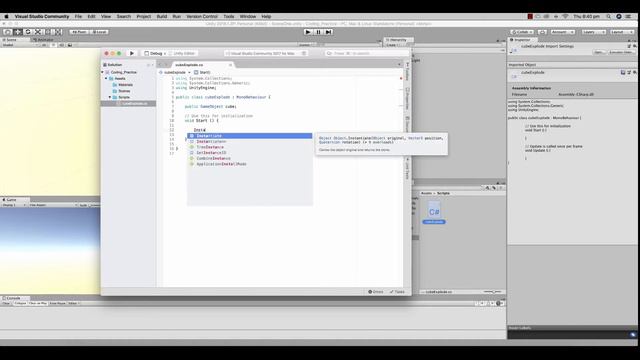Image resolution: width=640 pixels, height=360 pixels.
Task: Open the Help menu
Action: (x=266, y=16)
